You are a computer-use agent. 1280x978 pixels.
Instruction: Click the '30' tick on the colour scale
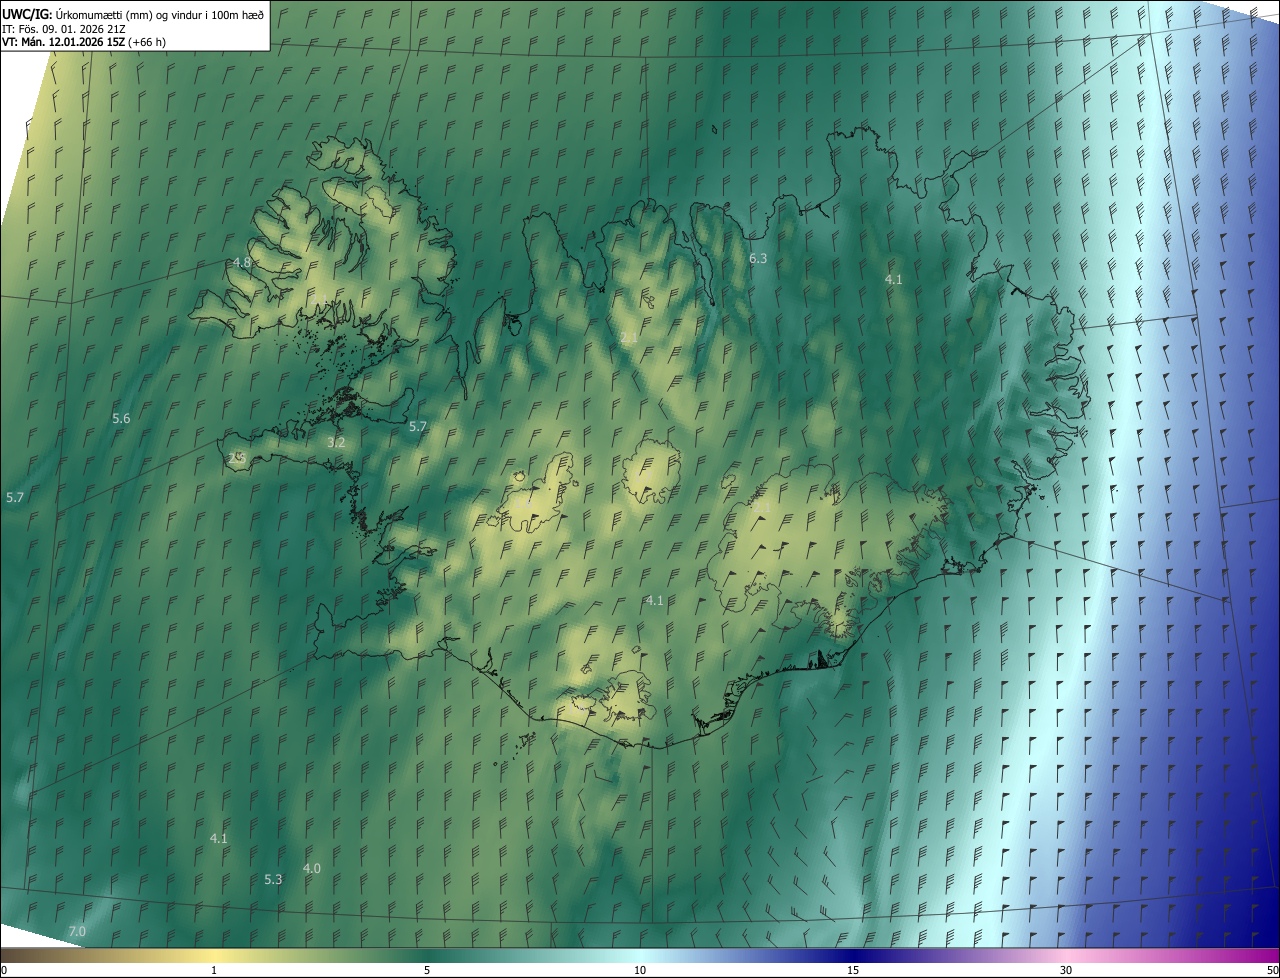(1066, 970)
